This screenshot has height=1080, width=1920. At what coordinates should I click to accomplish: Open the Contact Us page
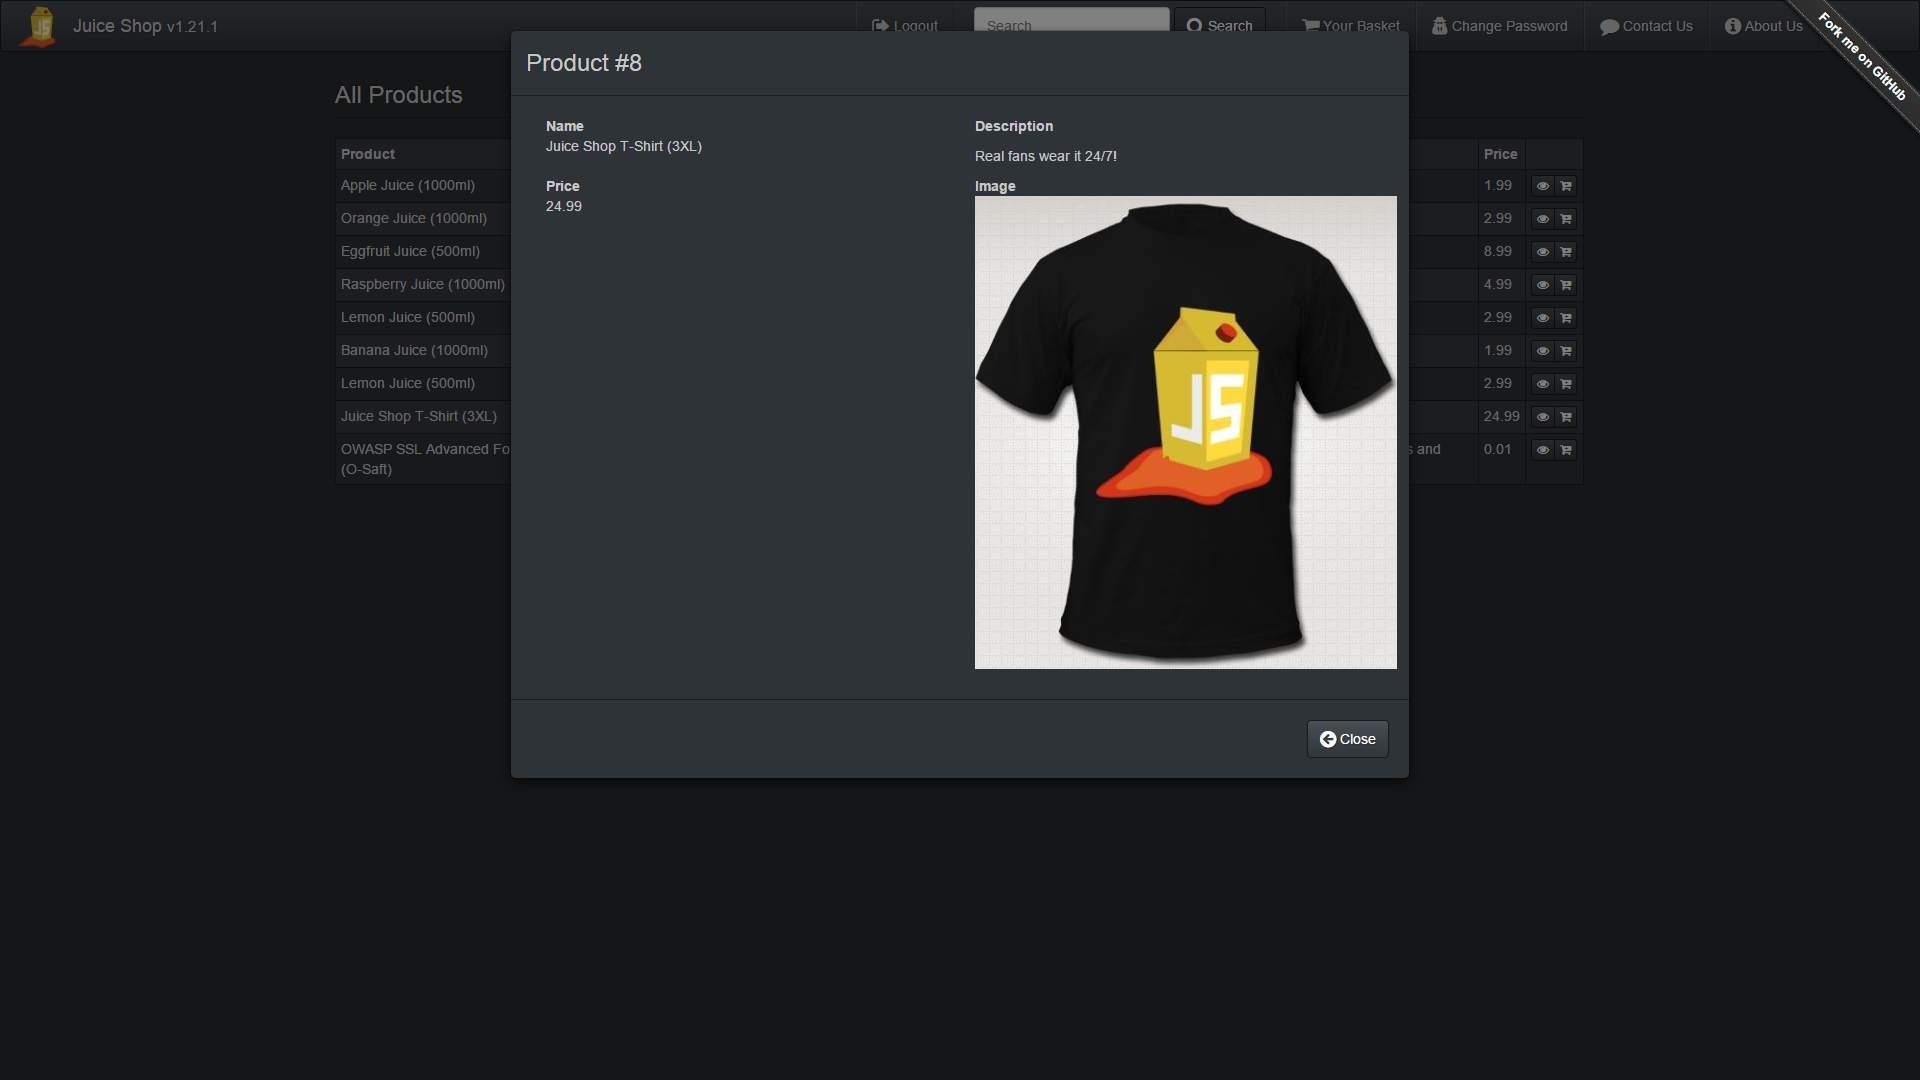[x=1646, y=26]
